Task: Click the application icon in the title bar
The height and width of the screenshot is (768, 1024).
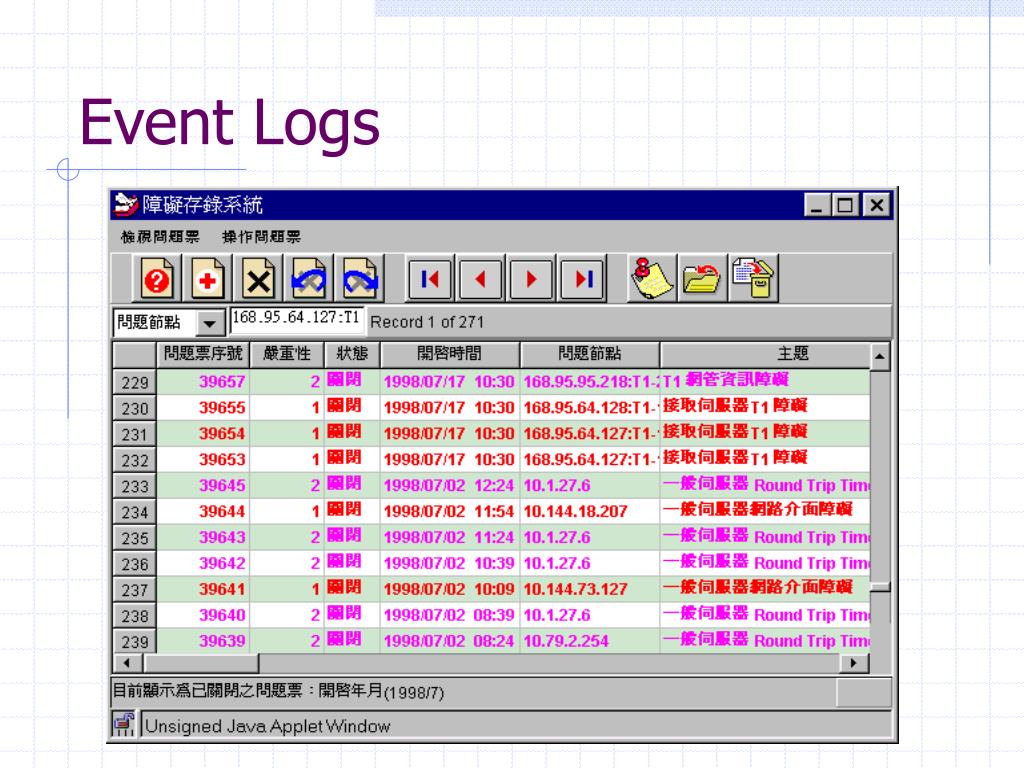Action: tap(125, 205)
